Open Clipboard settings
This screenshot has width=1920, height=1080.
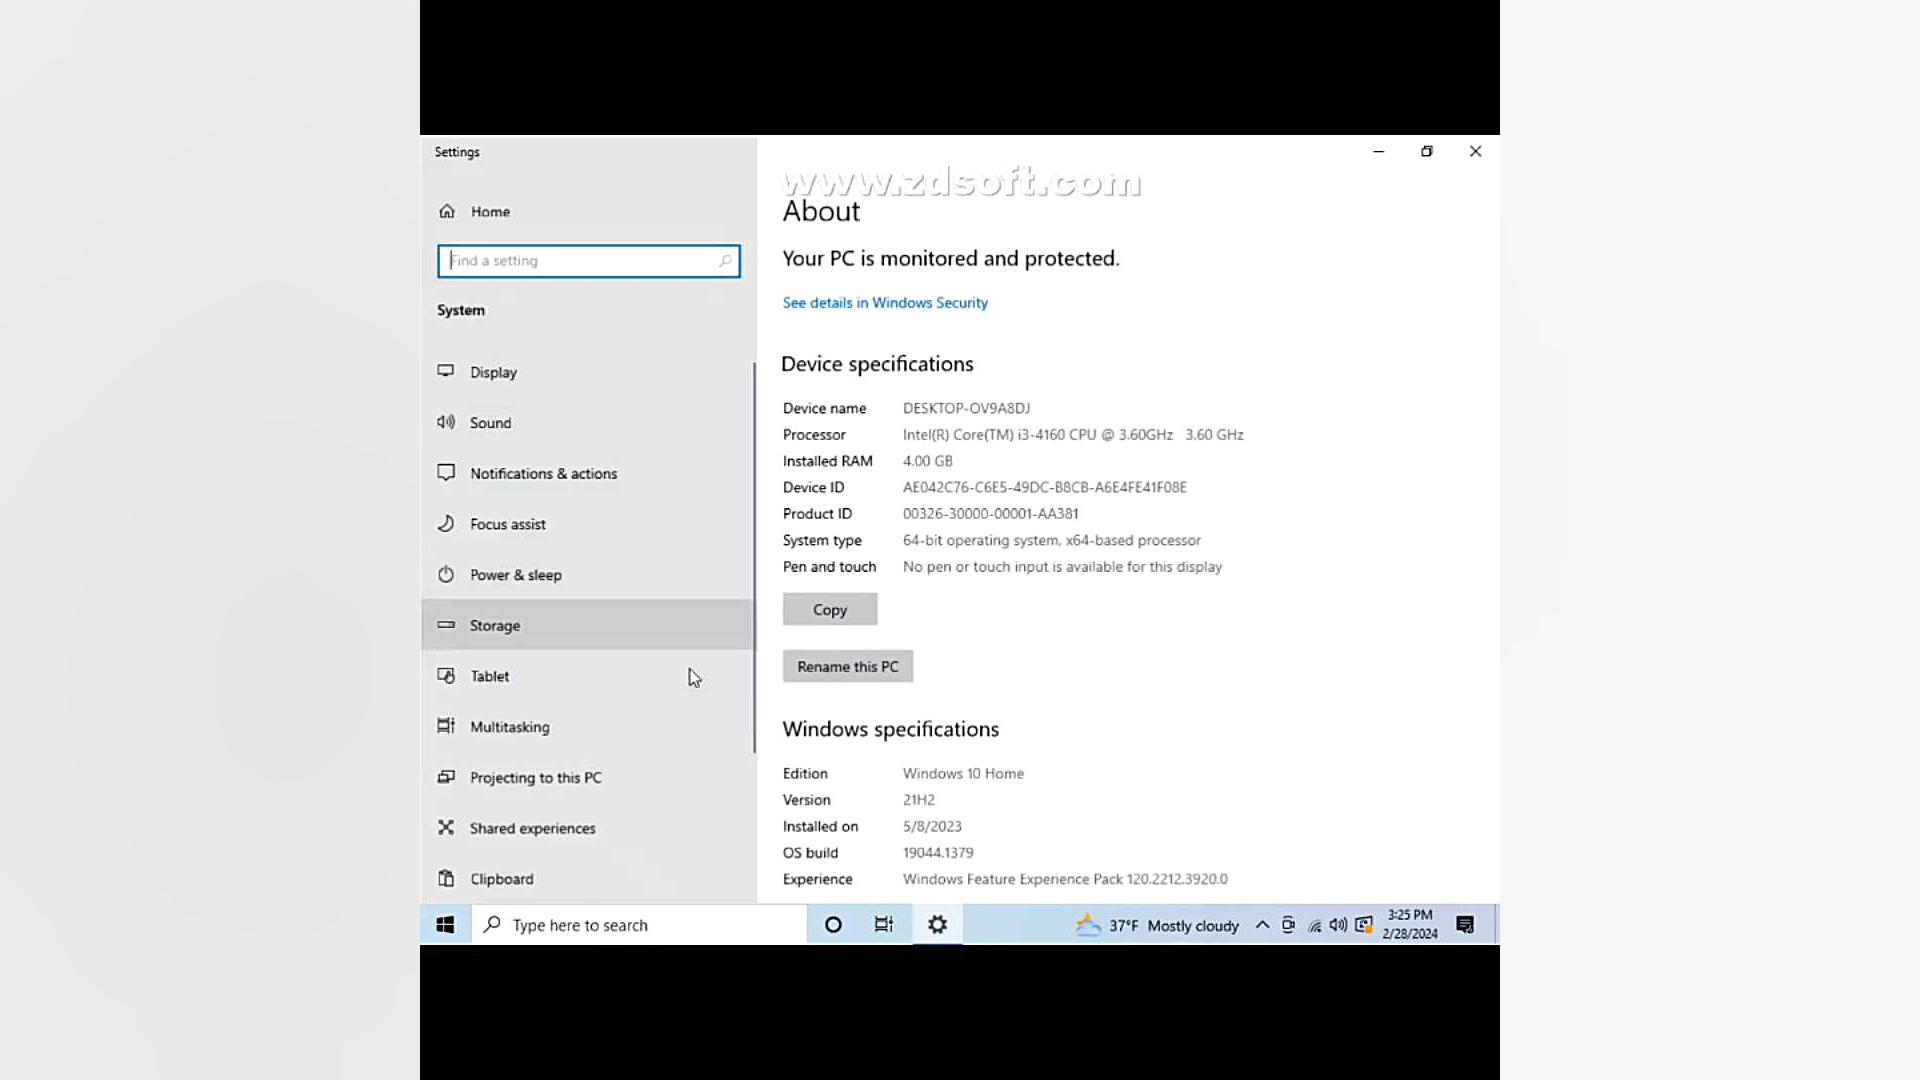click(588, 879)
